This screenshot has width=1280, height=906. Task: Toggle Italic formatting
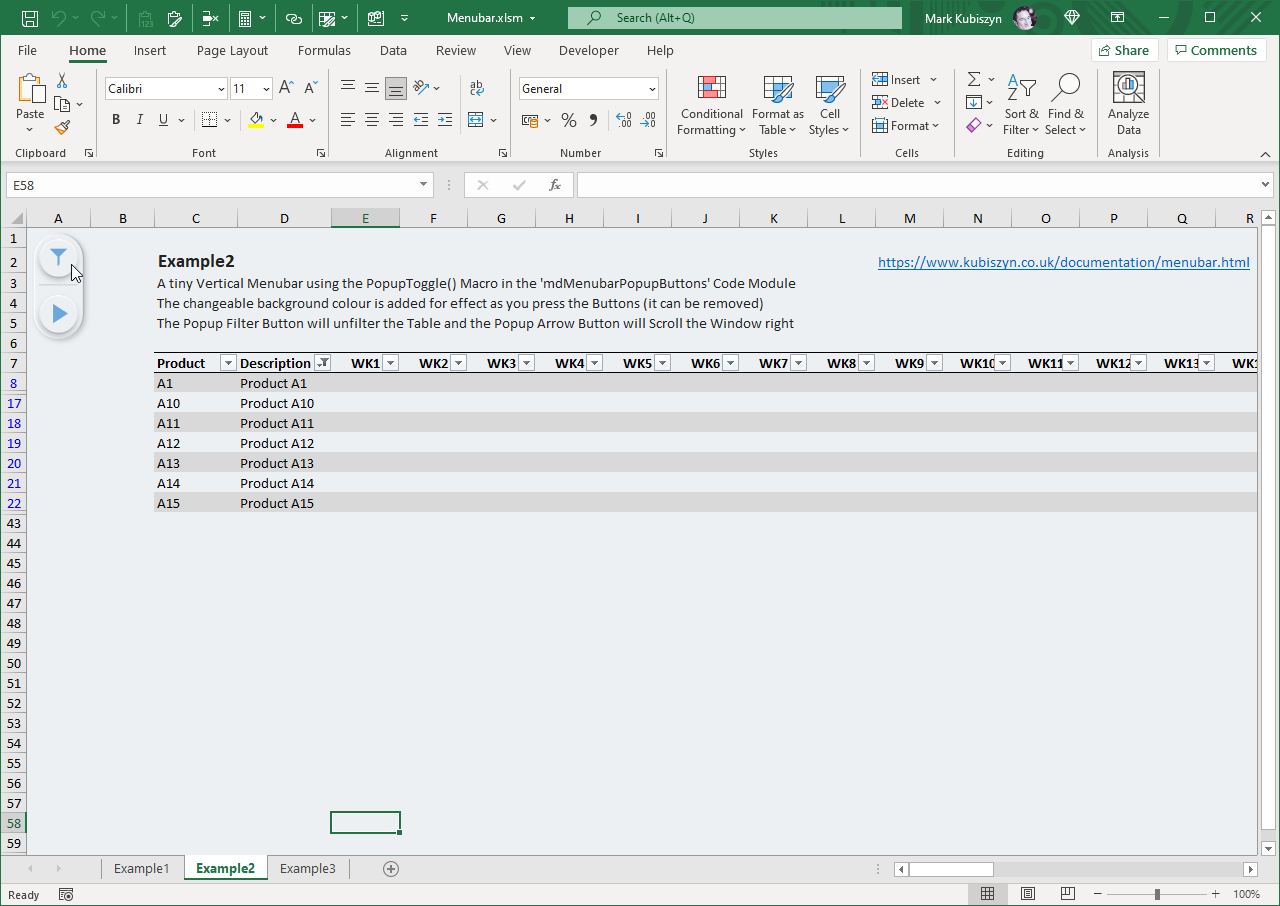coord(139,120)
